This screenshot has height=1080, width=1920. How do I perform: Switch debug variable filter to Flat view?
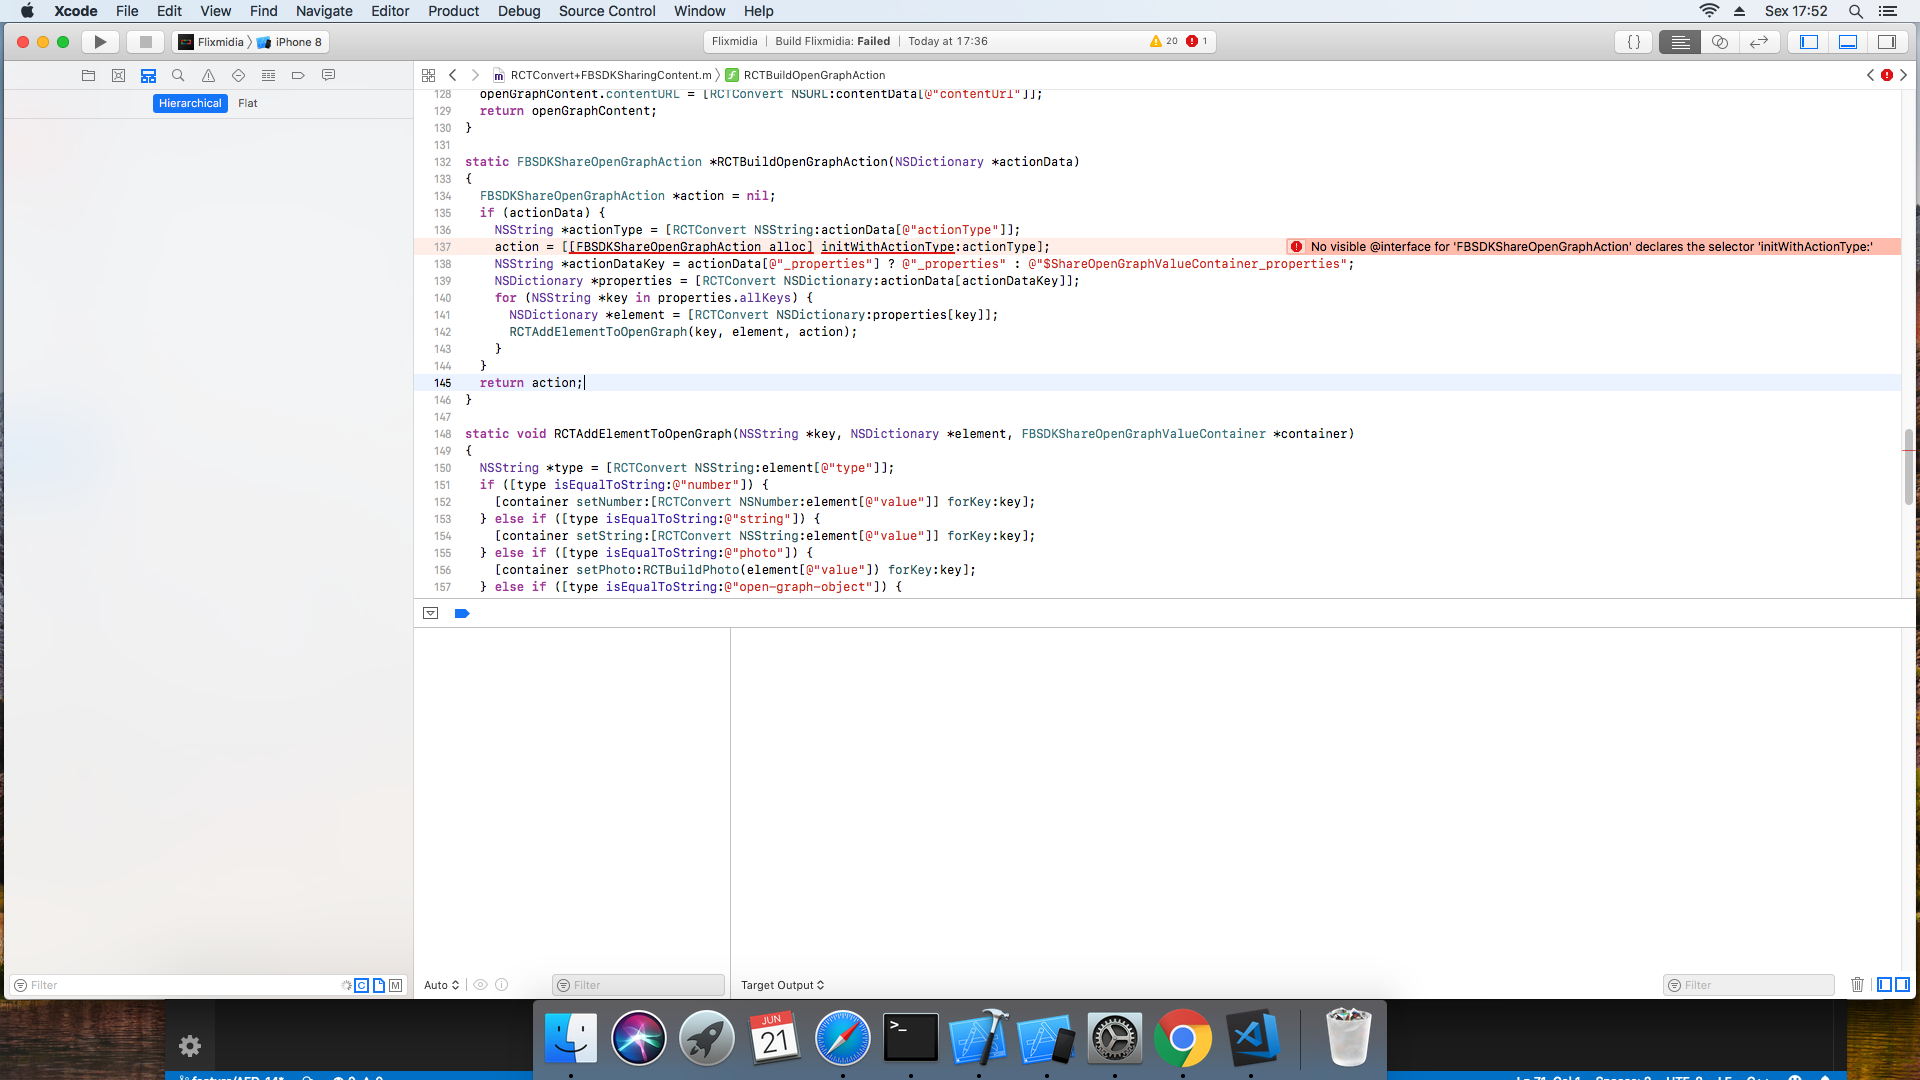tap(248, 103)
